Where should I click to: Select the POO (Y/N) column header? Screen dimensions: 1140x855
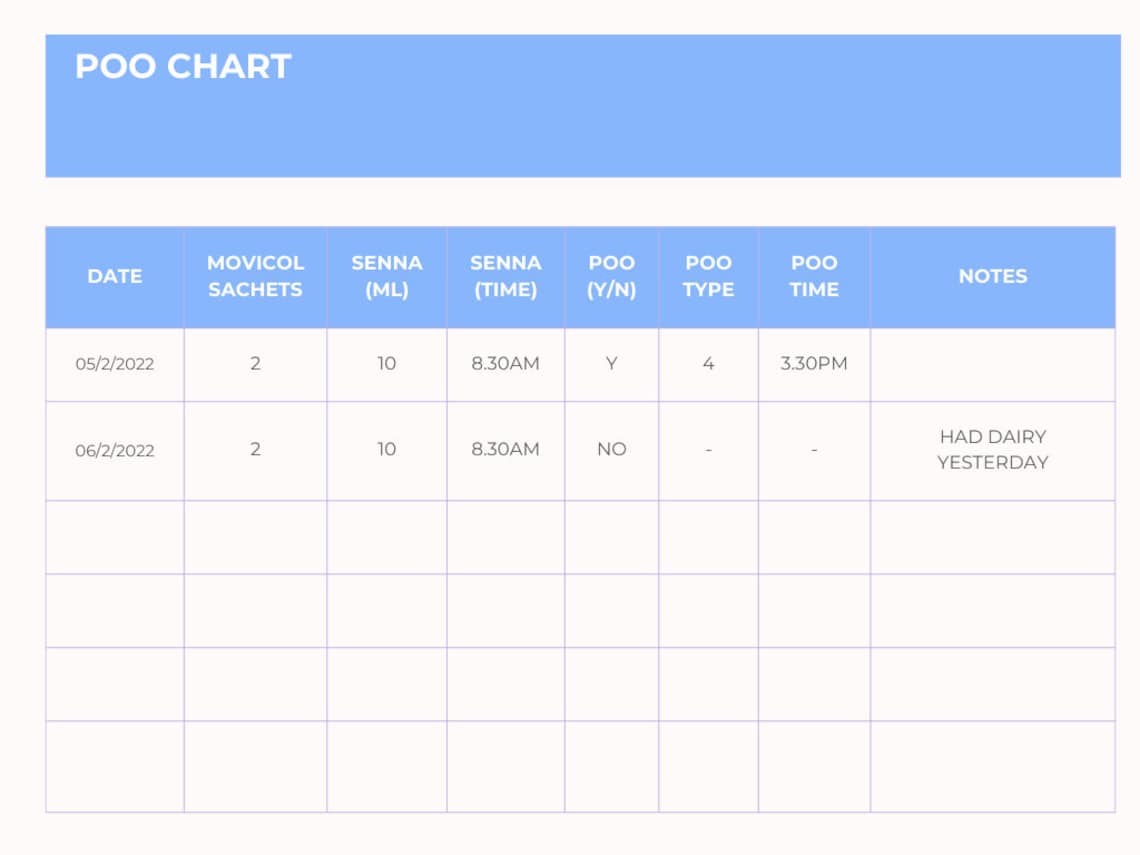(612, 277)
